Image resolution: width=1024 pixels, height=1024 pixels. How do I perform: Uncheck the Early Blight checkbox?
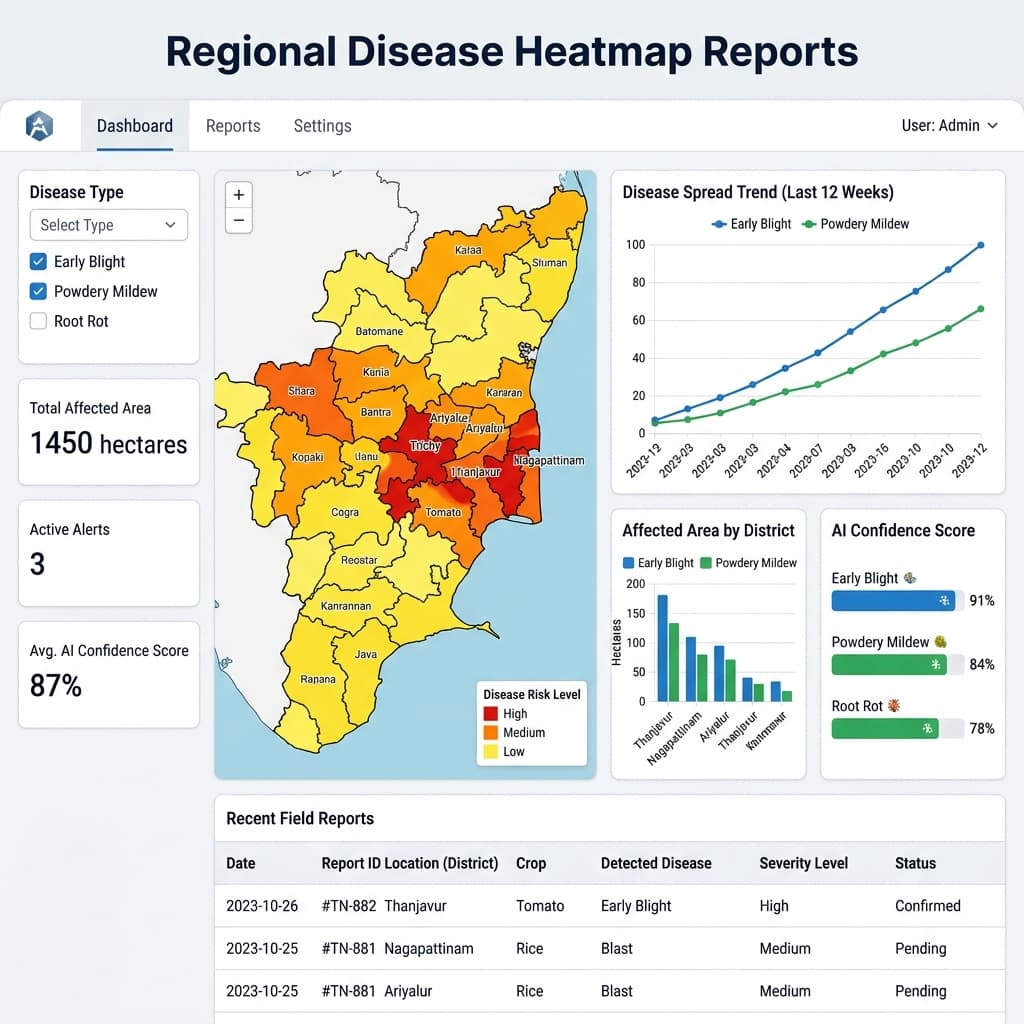(39, 262)
